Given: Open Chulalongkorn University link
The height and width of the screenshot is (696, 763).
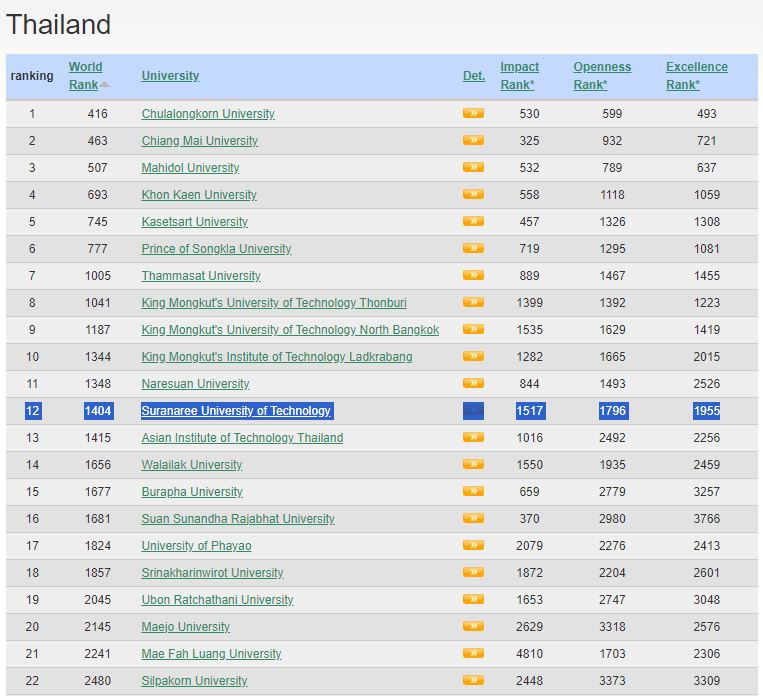Looking at the screenshot, I should pos(208,114).
